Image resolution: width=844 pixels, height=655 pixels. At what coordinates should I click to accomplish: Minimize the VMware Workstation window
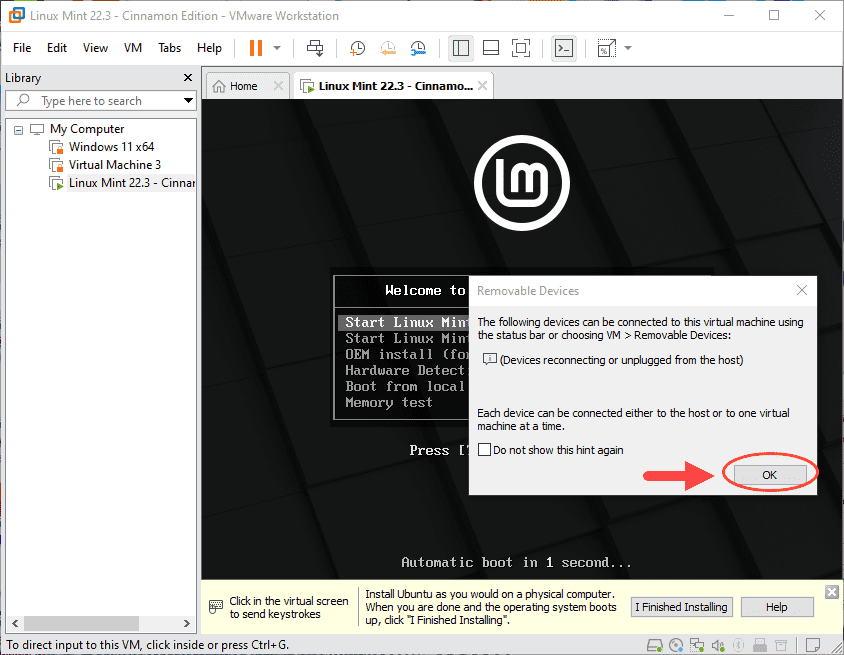728,15
